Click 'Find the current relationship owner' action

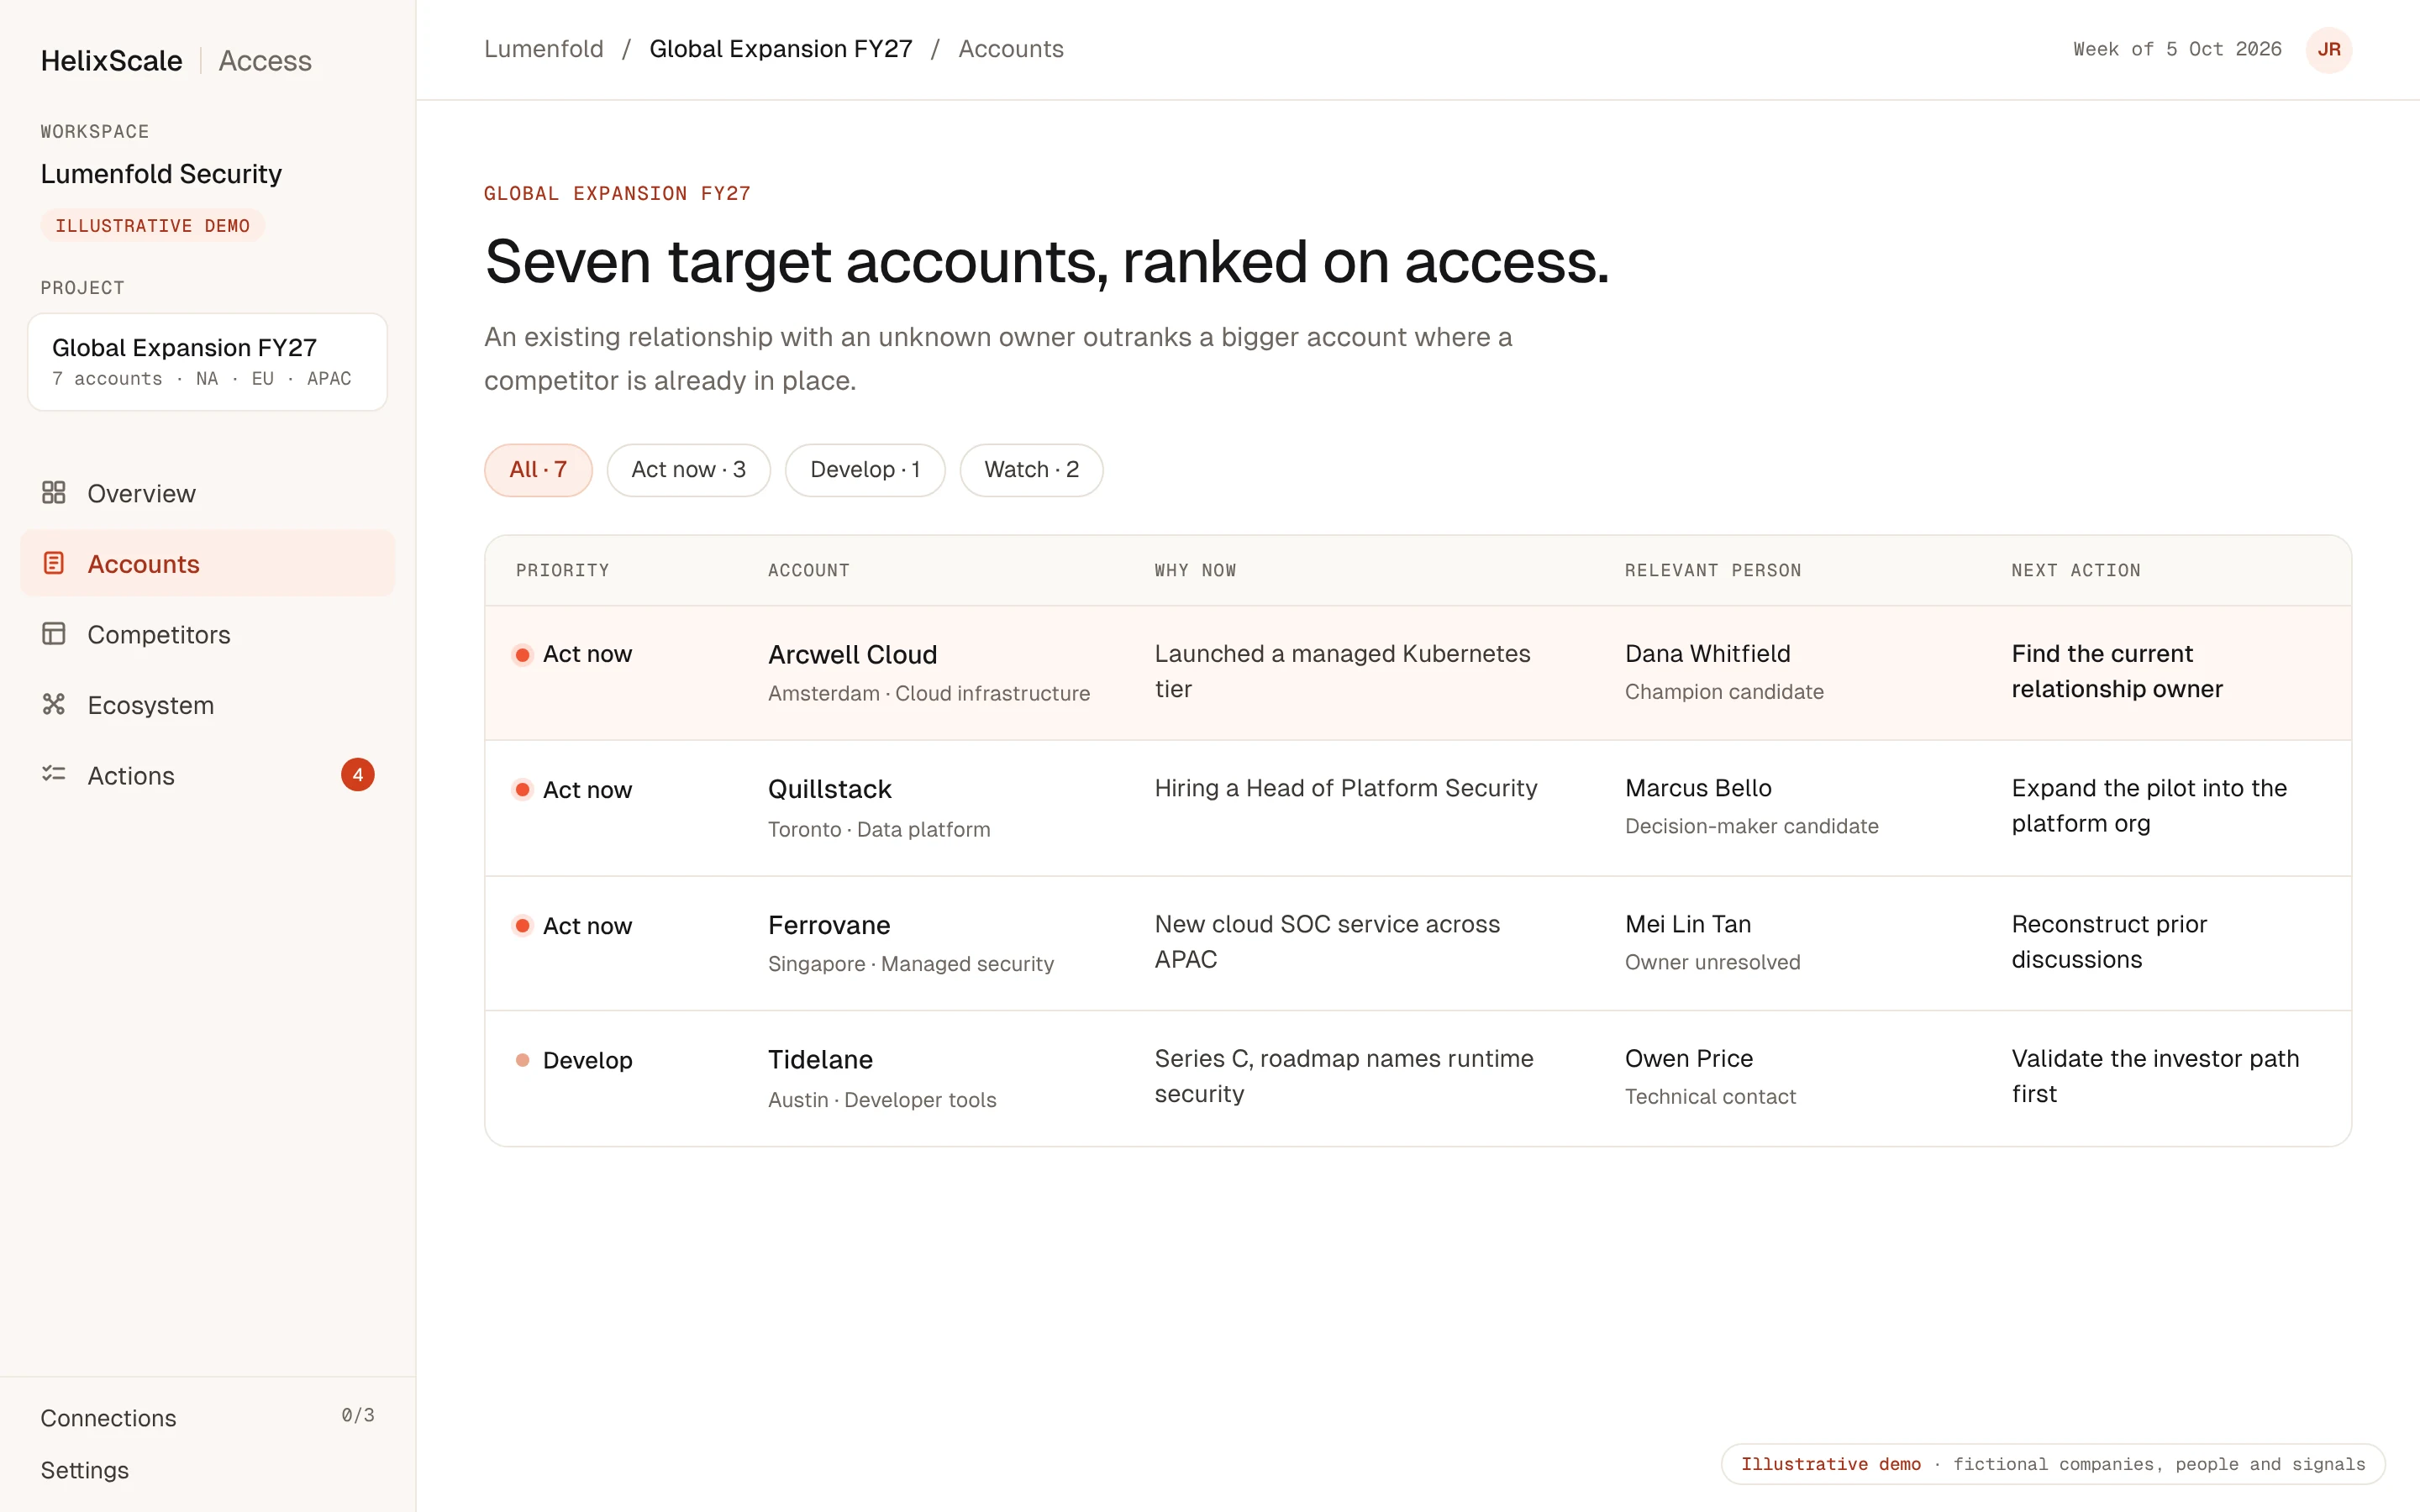click(x=2117, y=671)
